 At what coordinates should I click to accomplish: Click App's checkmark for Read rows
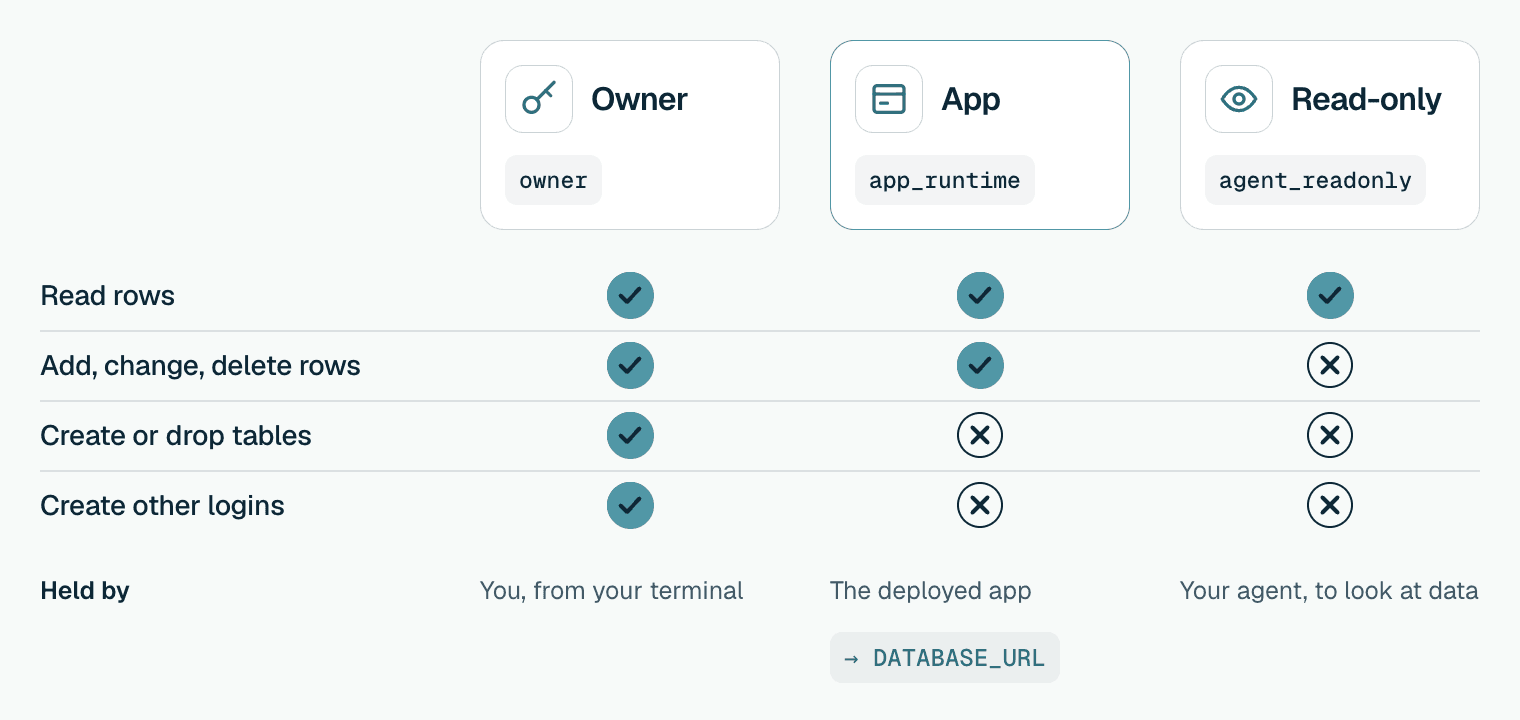coord(980,296)
